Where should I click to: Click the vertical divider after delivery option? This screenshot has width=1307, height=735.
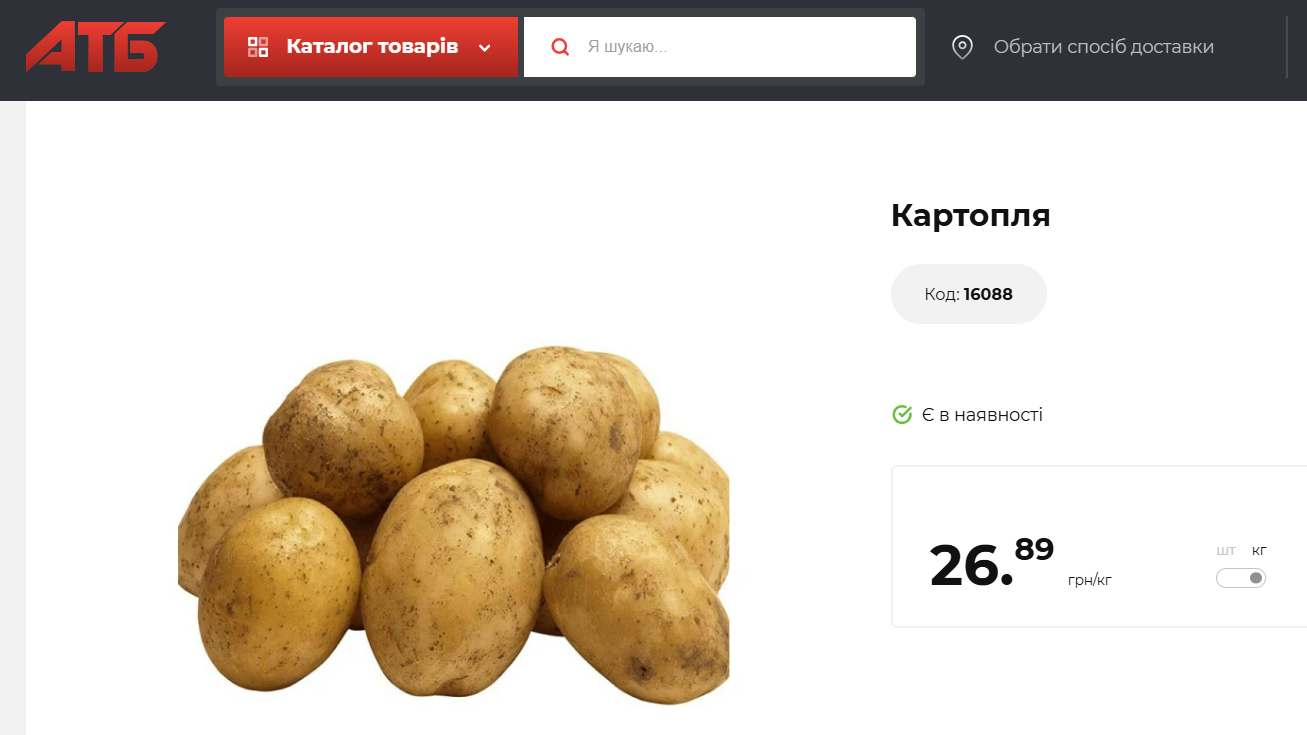[x=1287, y=47]
